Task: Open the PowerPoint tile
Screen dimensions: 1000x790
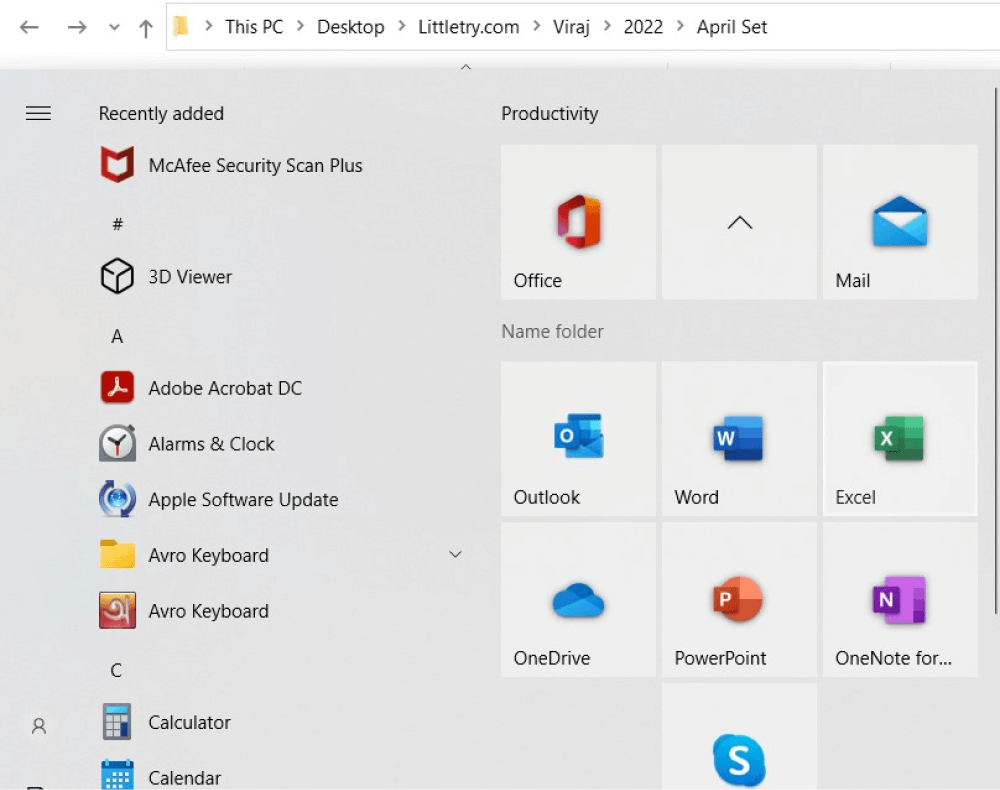Action: 739,599
